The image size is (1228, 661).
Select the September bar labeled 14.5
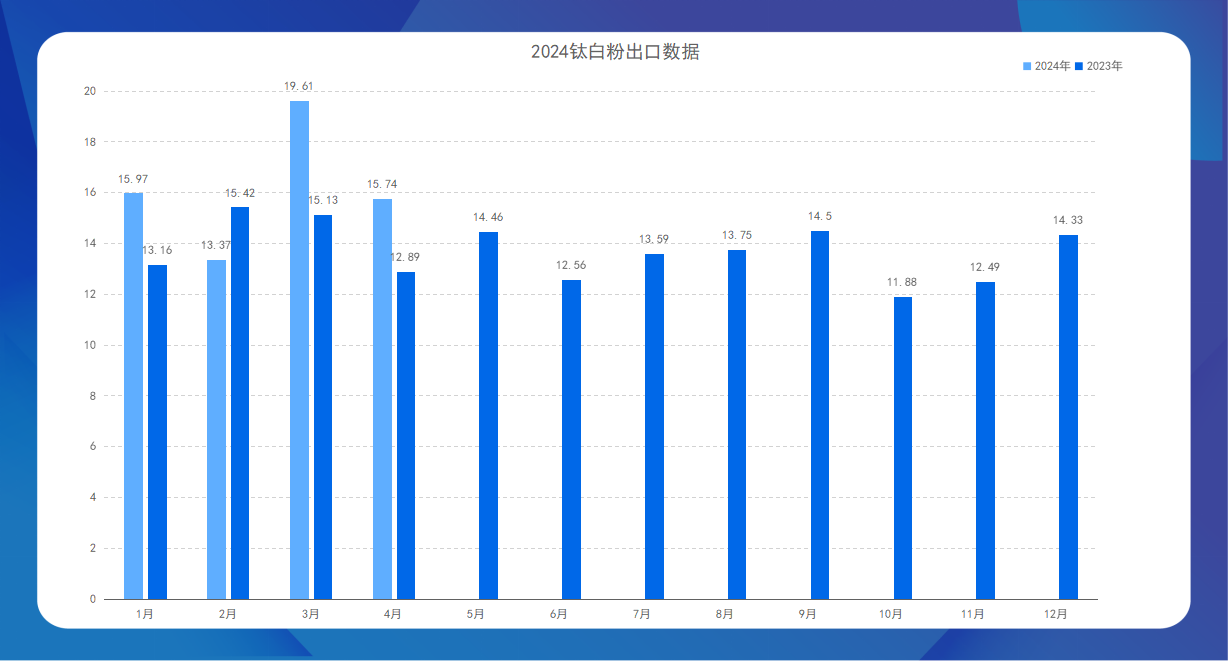820,415
